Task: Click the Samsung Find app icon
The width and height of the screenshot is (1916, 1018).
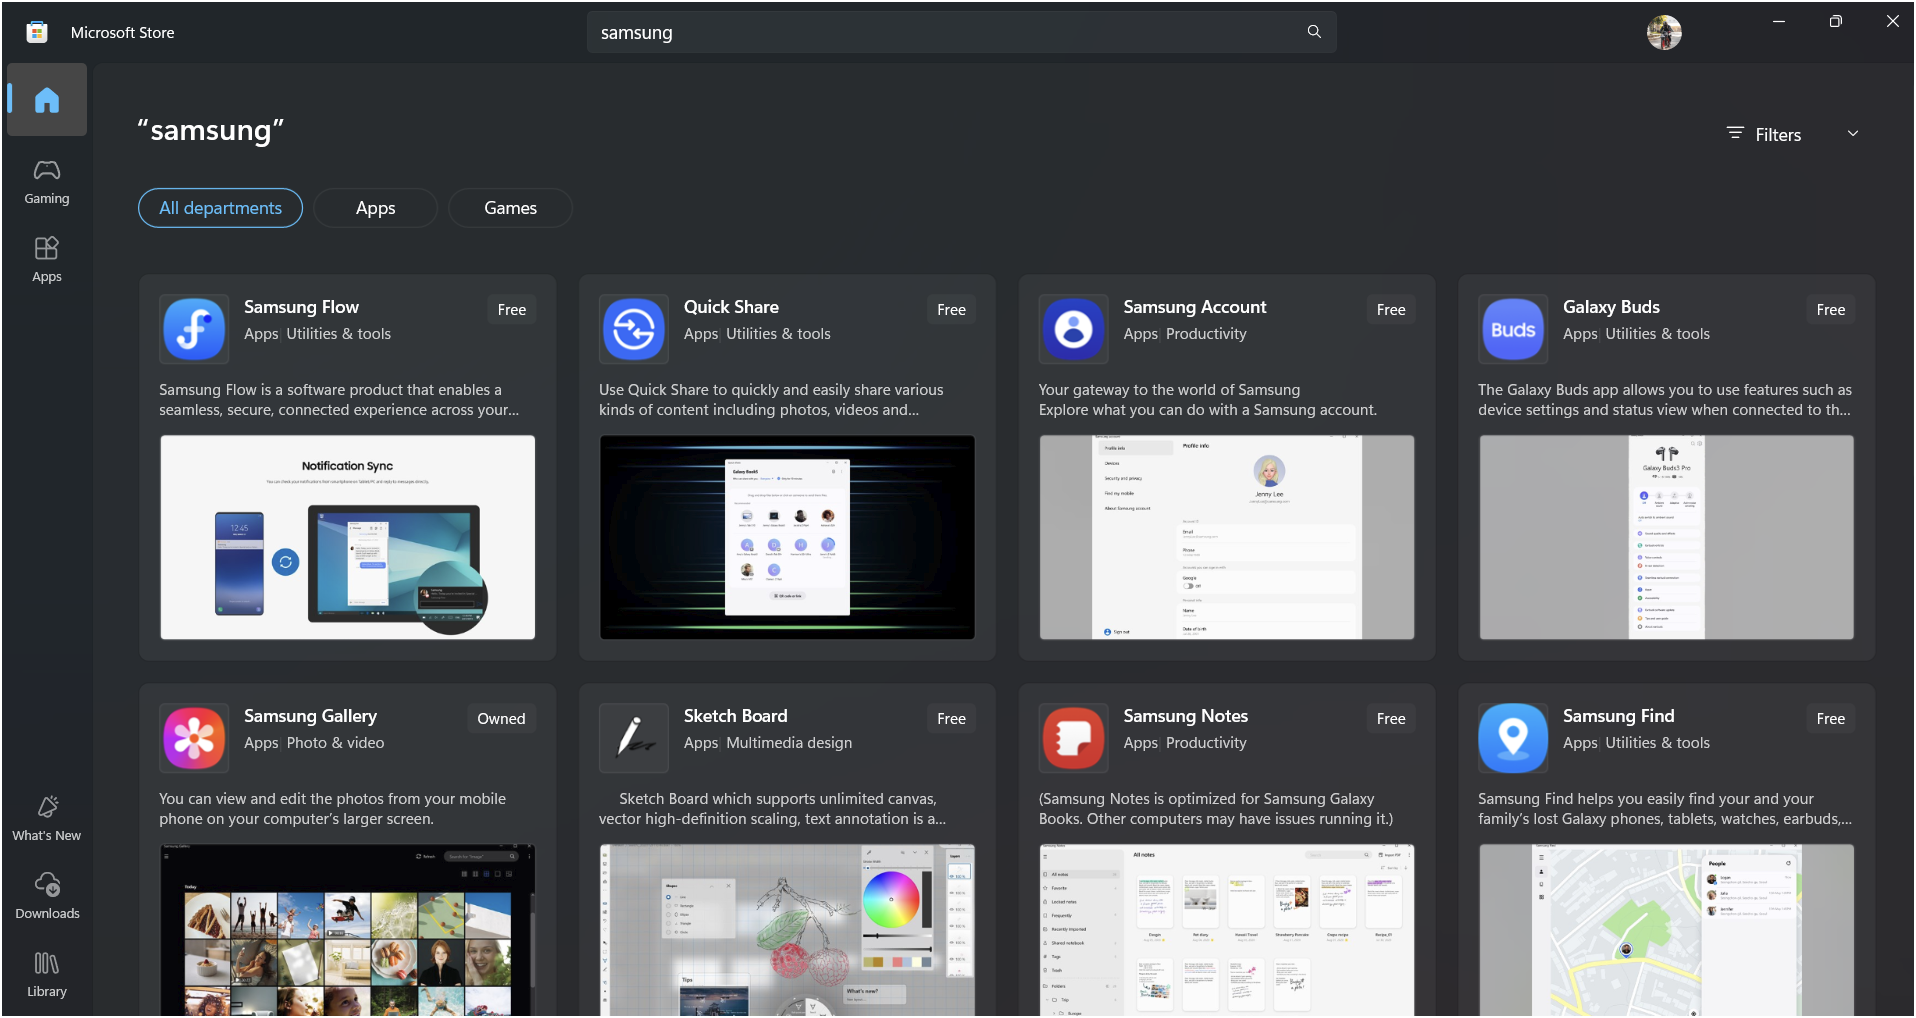Action: click(1513, 738)
